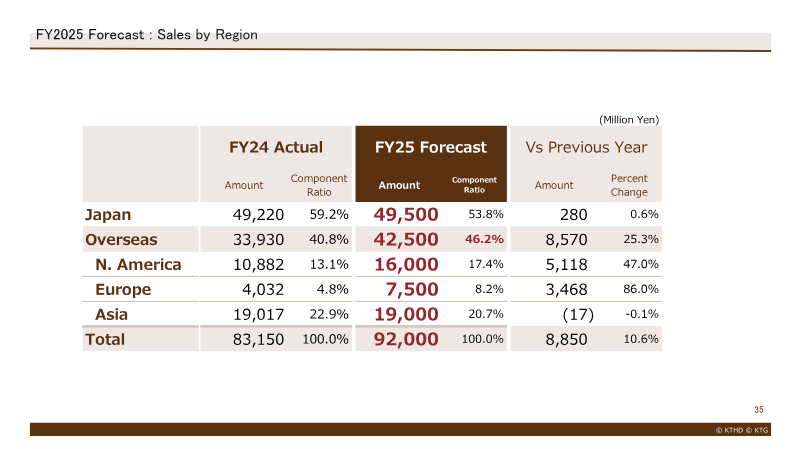Select the N. America row label
Image resolution: width=800 pixels, height=449 pixels.
tap(138, 265)
